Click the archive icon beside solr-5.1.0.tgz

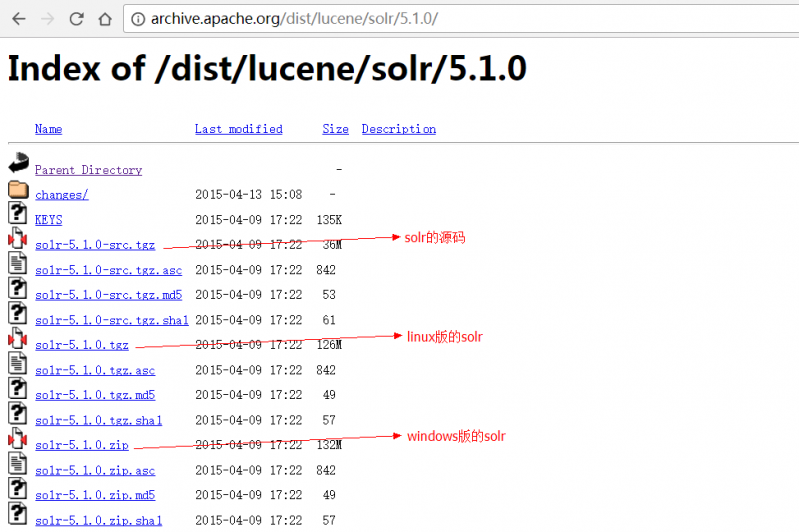point(18,338)
